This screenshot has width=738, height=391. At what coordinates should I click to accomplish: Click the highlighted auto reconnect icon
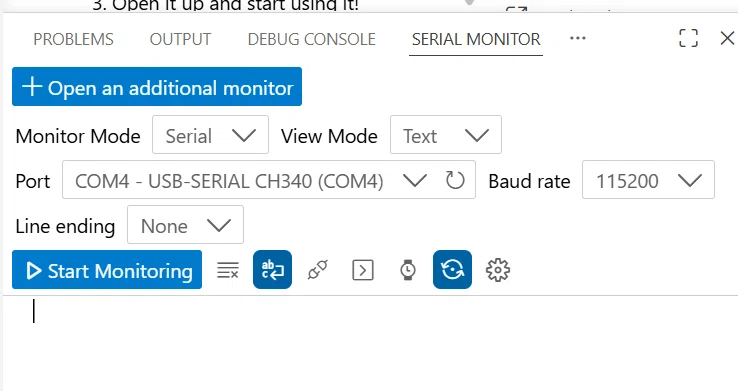point(452,270)
